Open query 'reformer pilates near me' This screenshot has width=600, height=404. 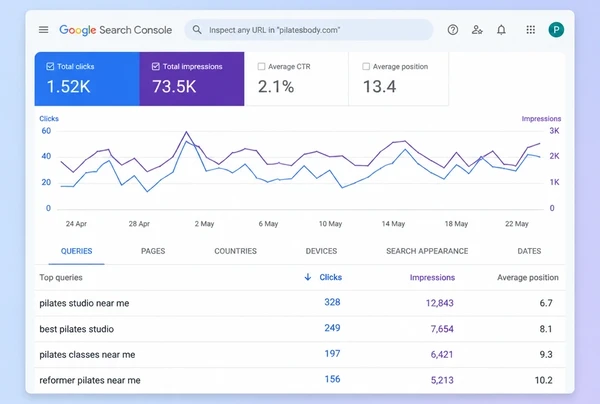90,380
